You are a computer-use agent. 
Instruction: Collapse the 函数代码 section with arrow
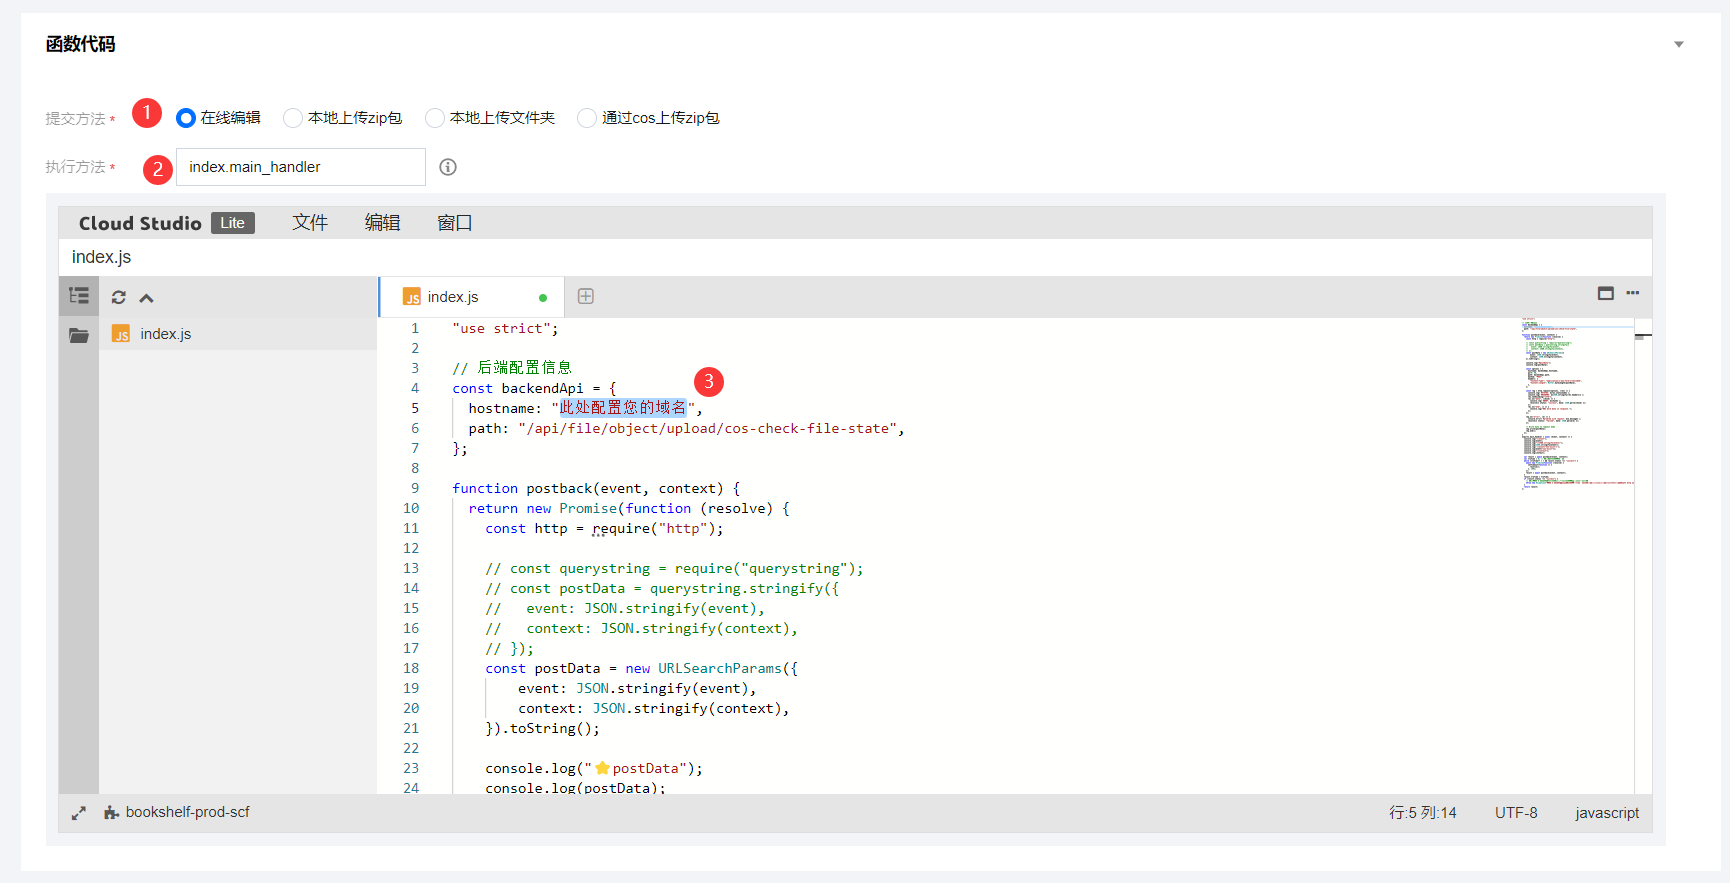pyautogui.click(x=1679, y=44)
